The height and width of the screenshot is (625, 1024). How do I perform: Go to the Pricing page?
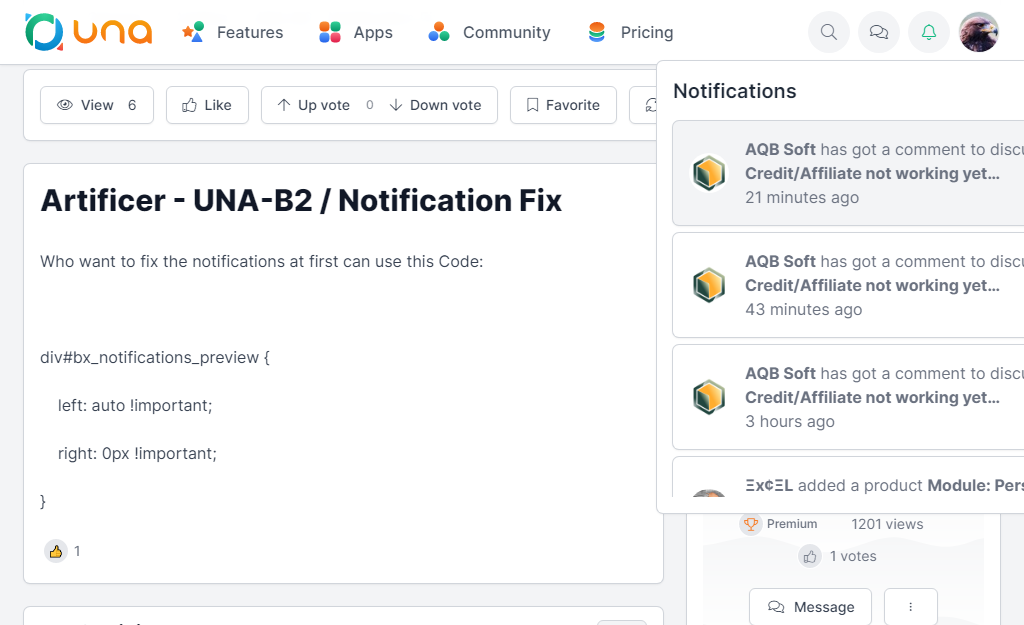click(x=630, y=32)
